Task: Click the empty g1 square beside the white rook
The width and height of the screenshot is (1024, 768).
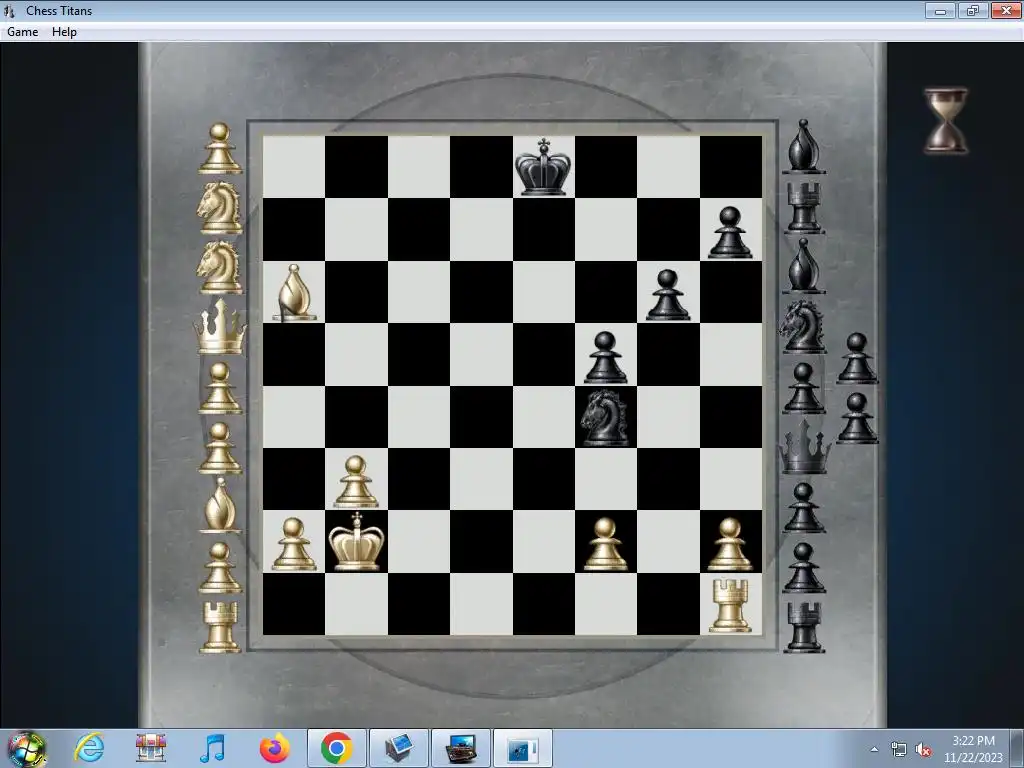Action: [x=667, y=604]
